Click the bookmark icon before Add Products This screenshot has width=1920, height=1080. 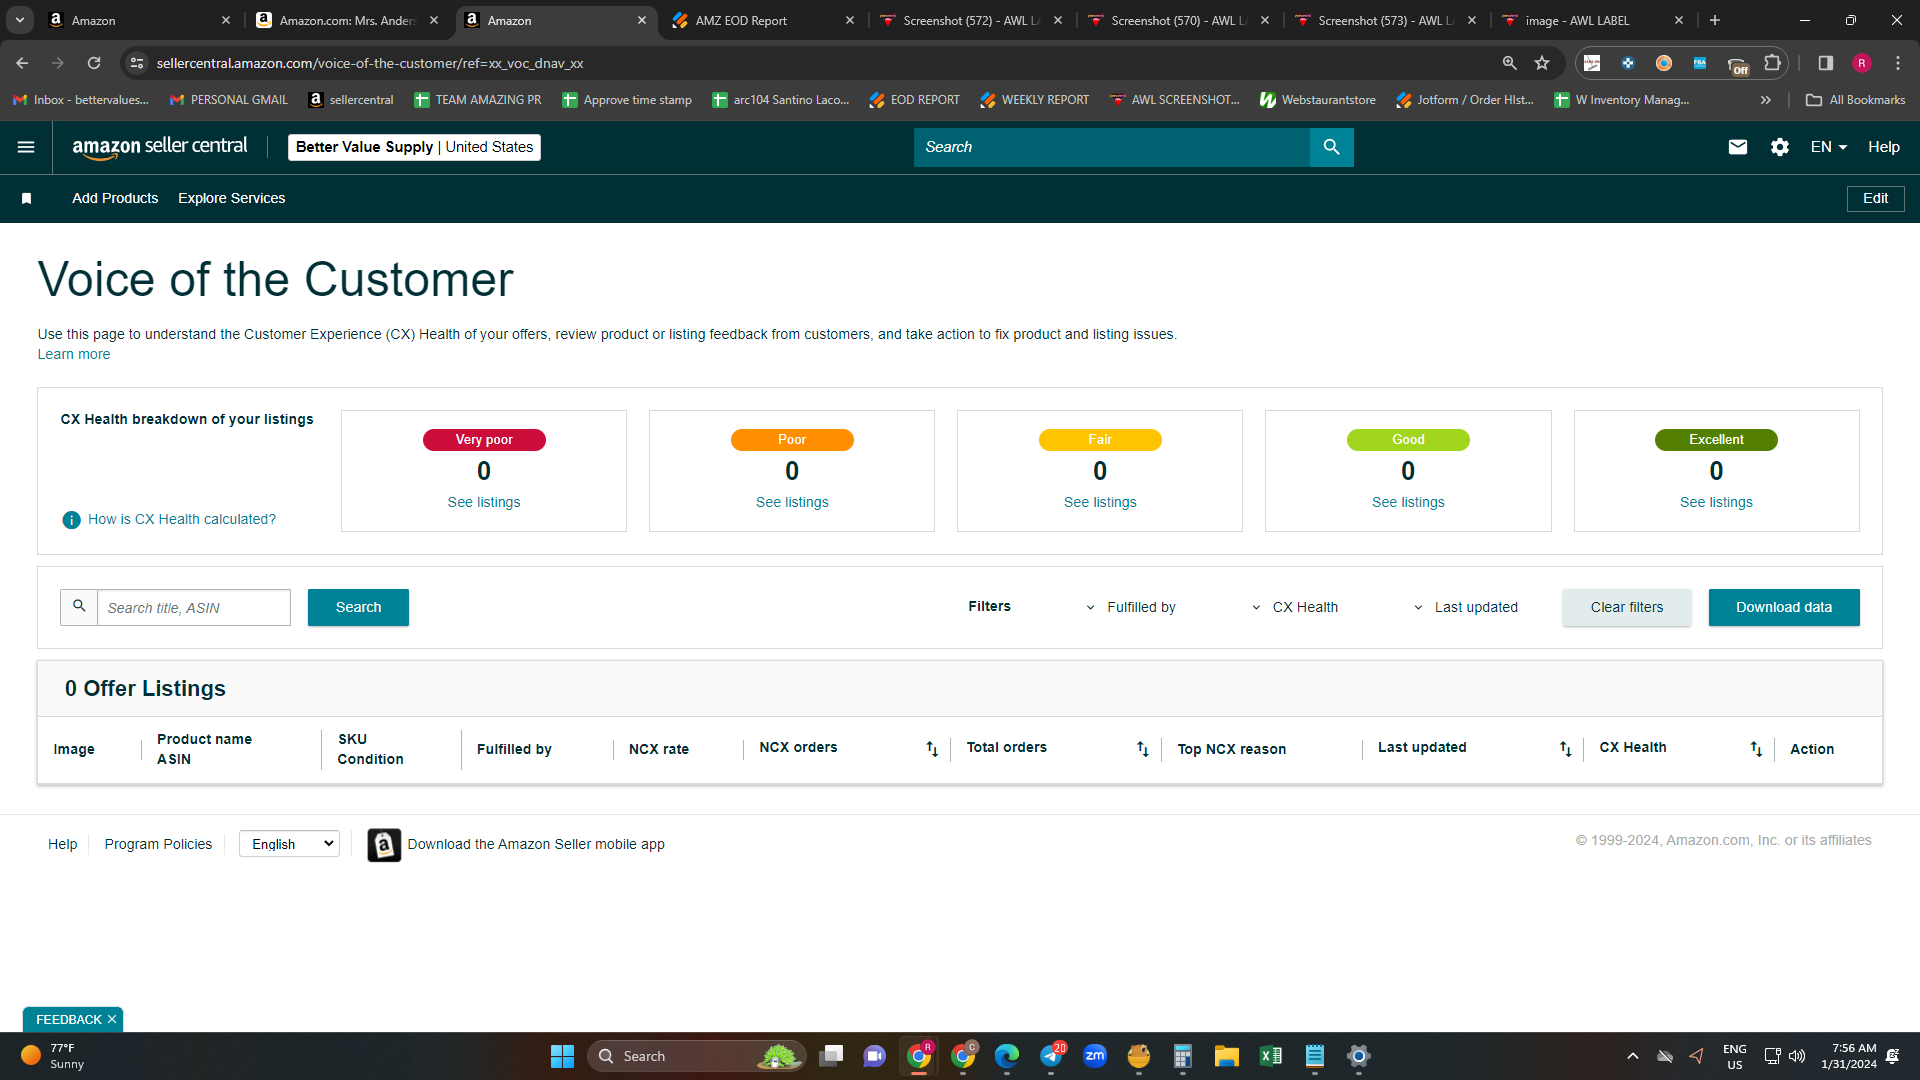27,199
